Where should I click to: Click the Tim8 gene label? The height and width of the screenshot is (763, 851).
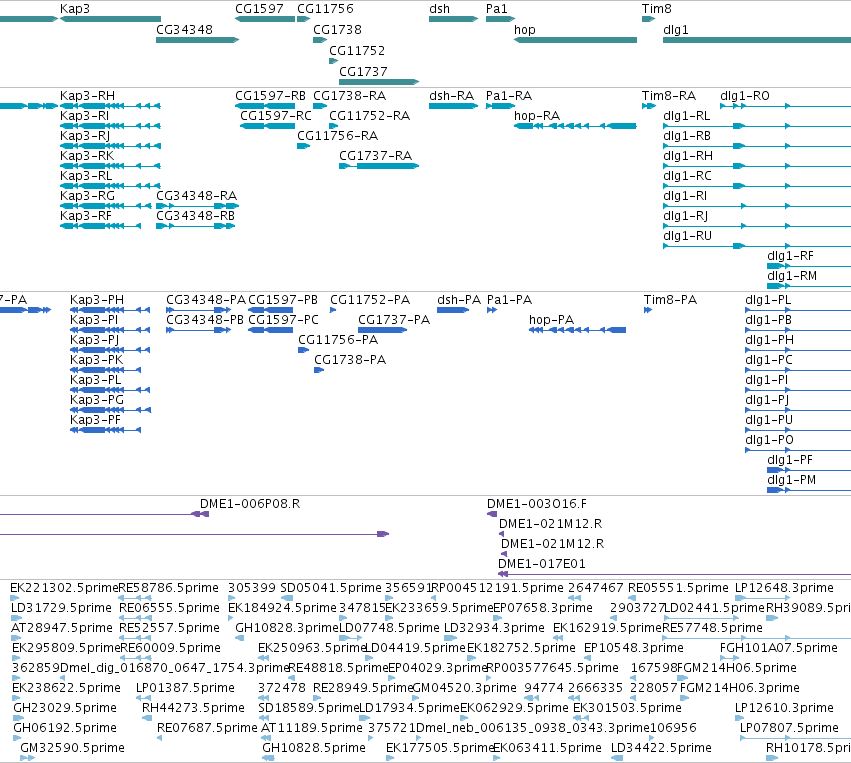point(656,9)
